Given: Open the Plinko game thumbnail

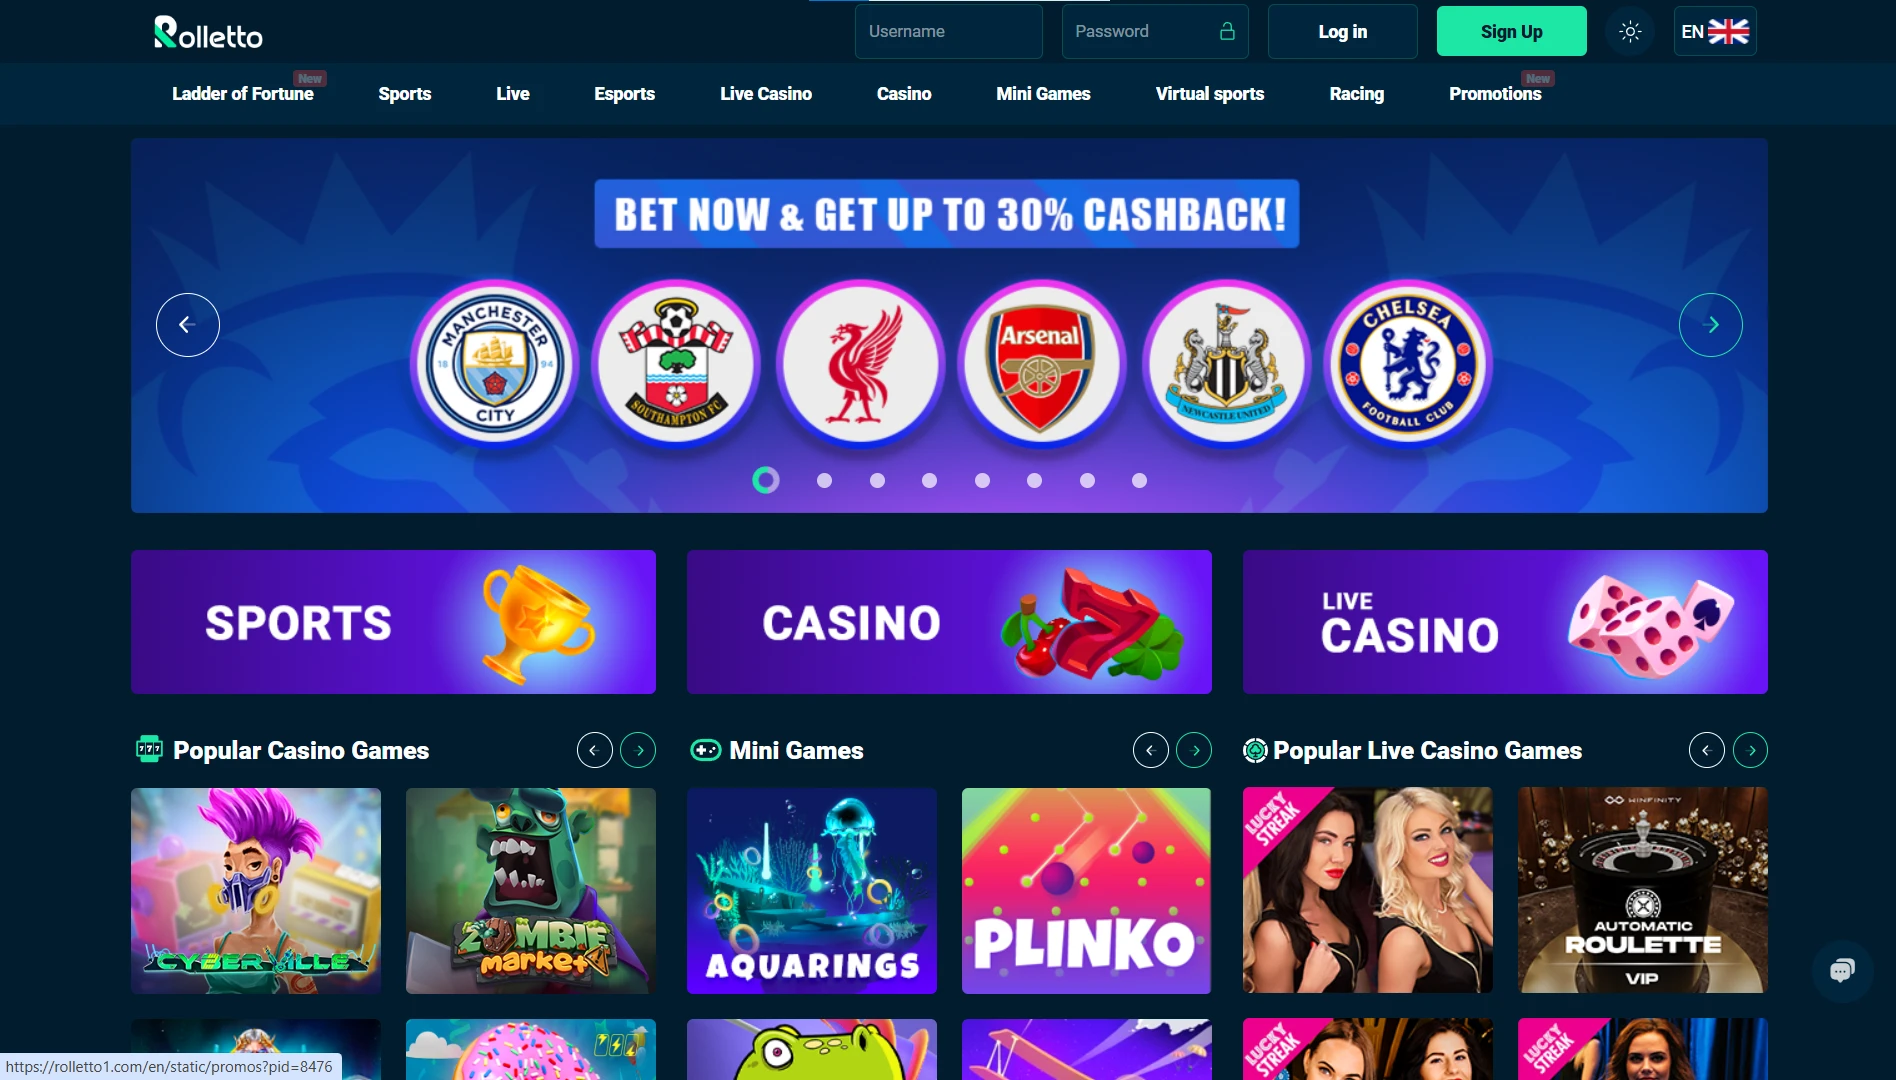Looking at the screenshot, I should pyautogui.click(x=1087, y=891).
